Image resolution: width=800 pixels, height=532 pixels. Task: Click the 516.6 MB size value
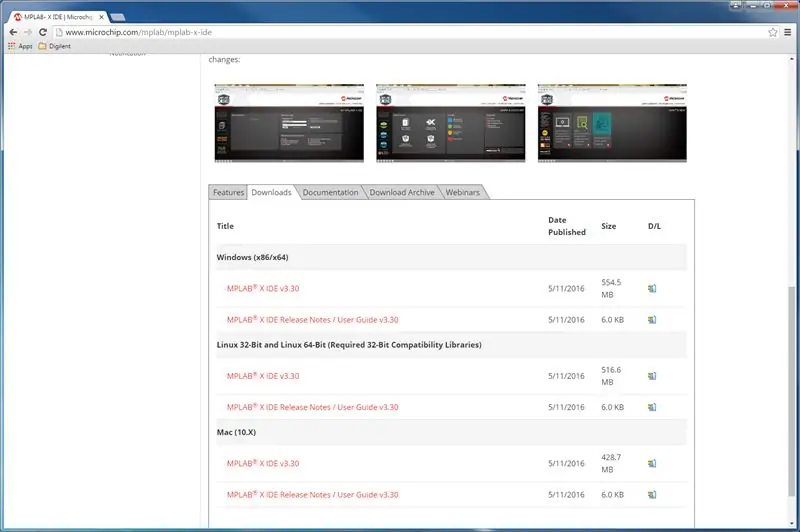[x=611, y=376]
